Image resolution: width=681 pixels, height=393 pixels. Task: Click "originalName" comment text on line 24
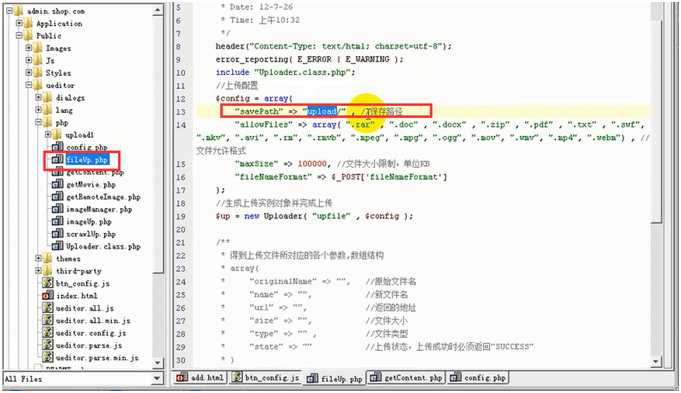(x=283, y=281)
